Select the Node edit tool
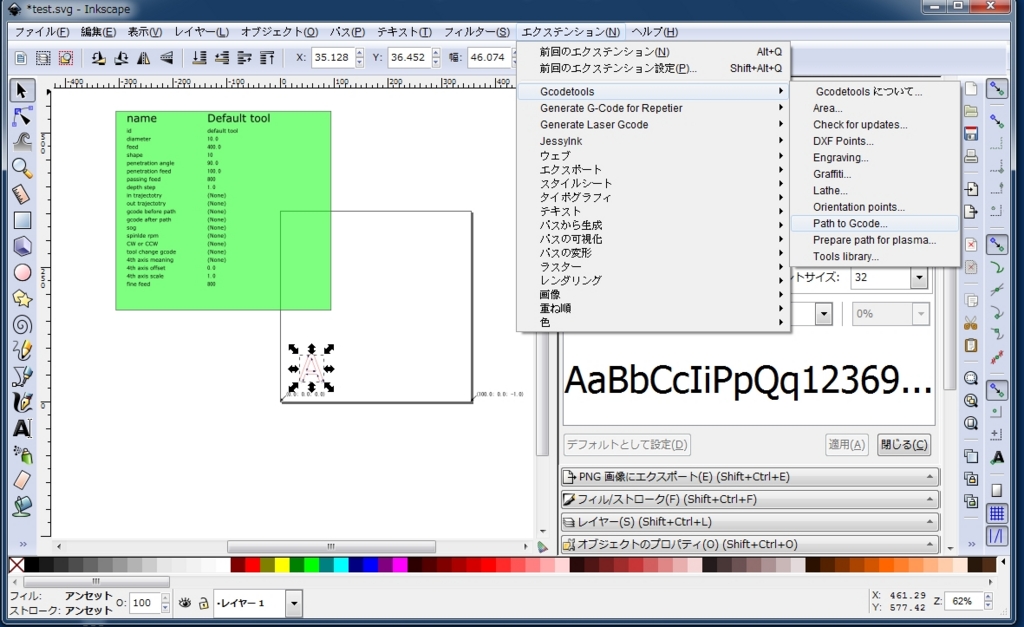 point(22,117)
